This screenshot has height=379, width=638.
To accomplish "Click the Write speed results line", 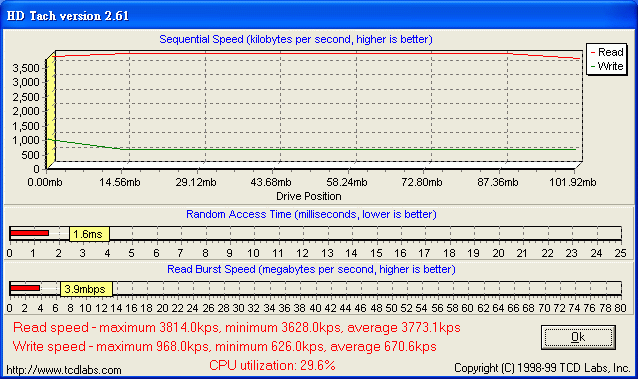I will [225, 346].
